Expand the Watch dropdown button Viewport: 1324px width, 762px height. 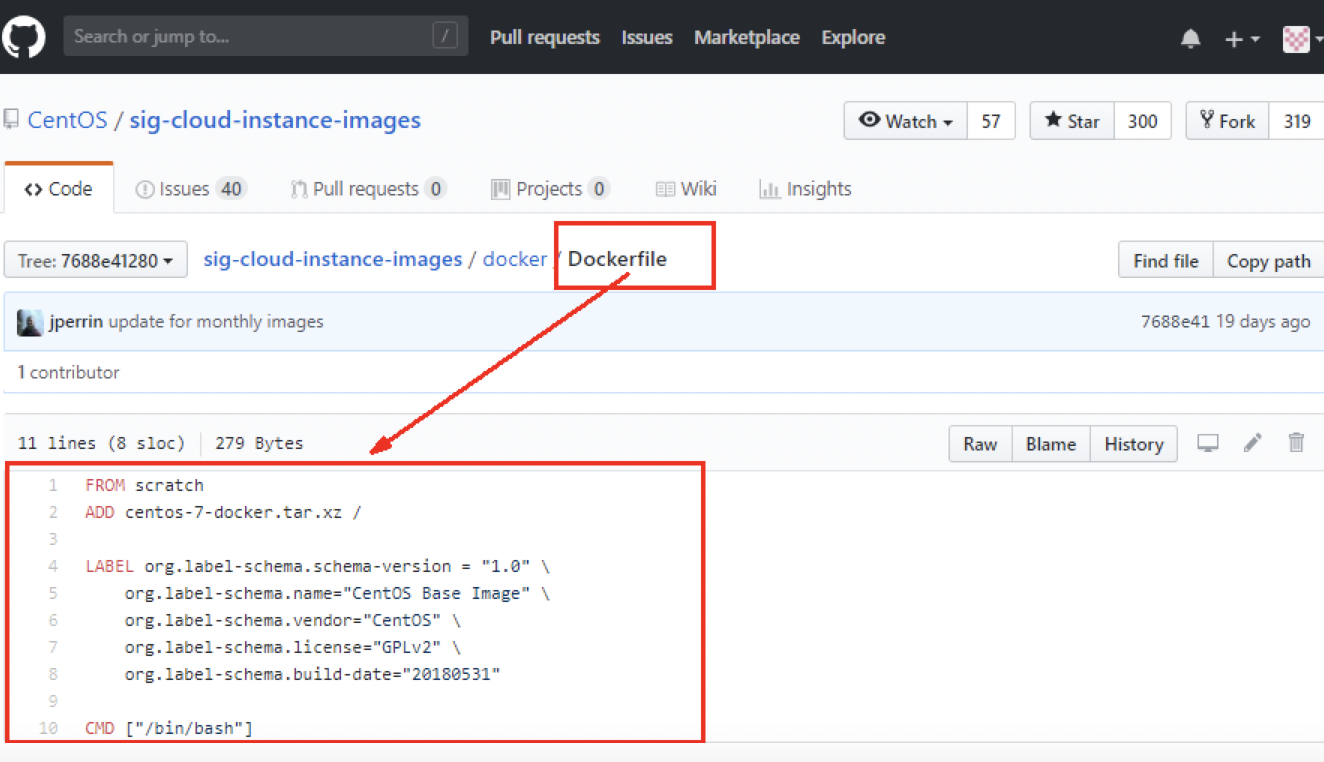(x=905, y=121)
